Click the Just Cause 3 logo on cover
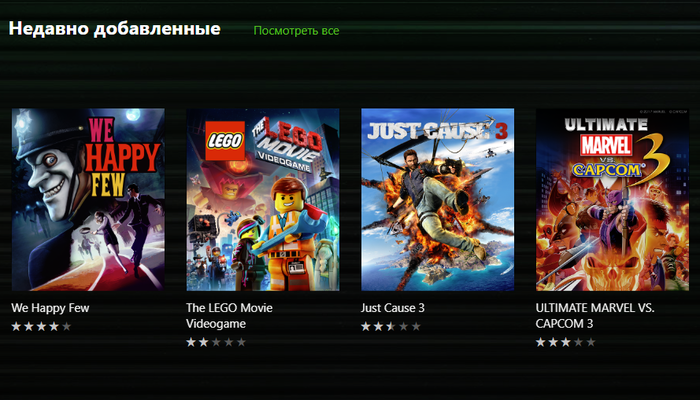This screenshot has width=700, height=400. click(438, 130)
